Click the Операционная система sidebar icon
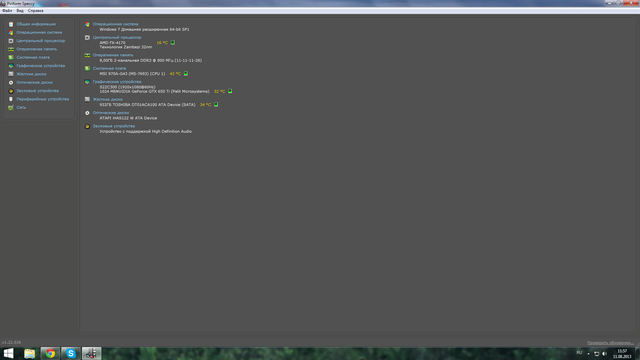The height and width of the screenshot is (360, 640). point(11,33)
